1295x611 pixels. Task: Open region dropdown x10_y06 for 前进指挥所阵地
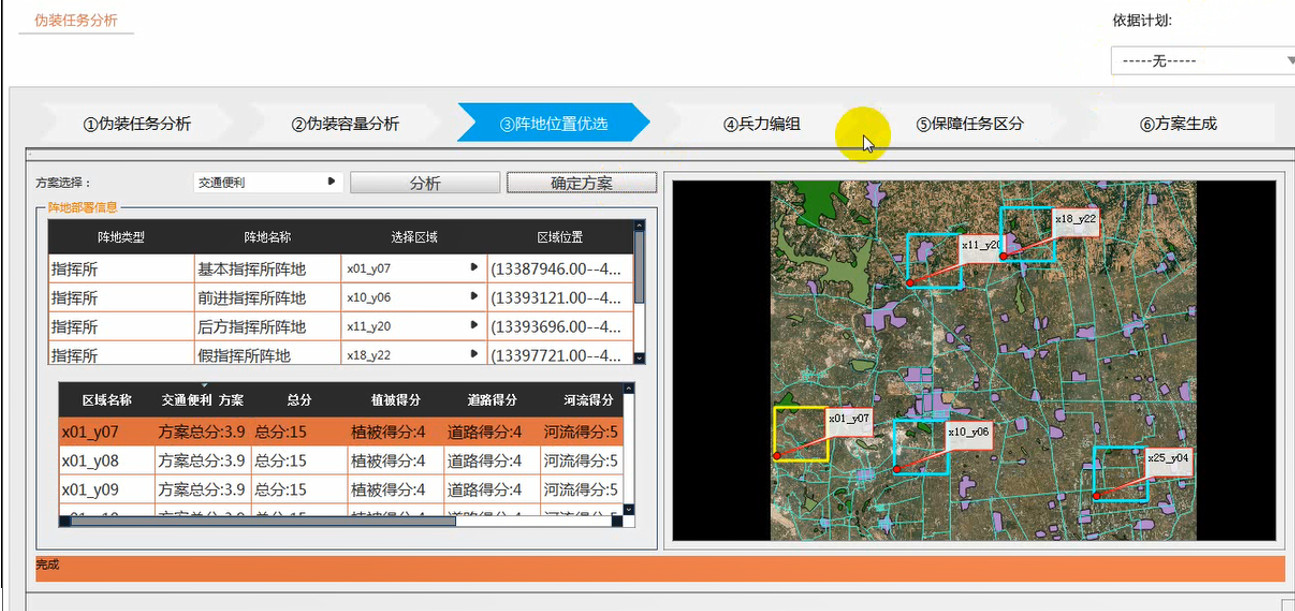414,298
